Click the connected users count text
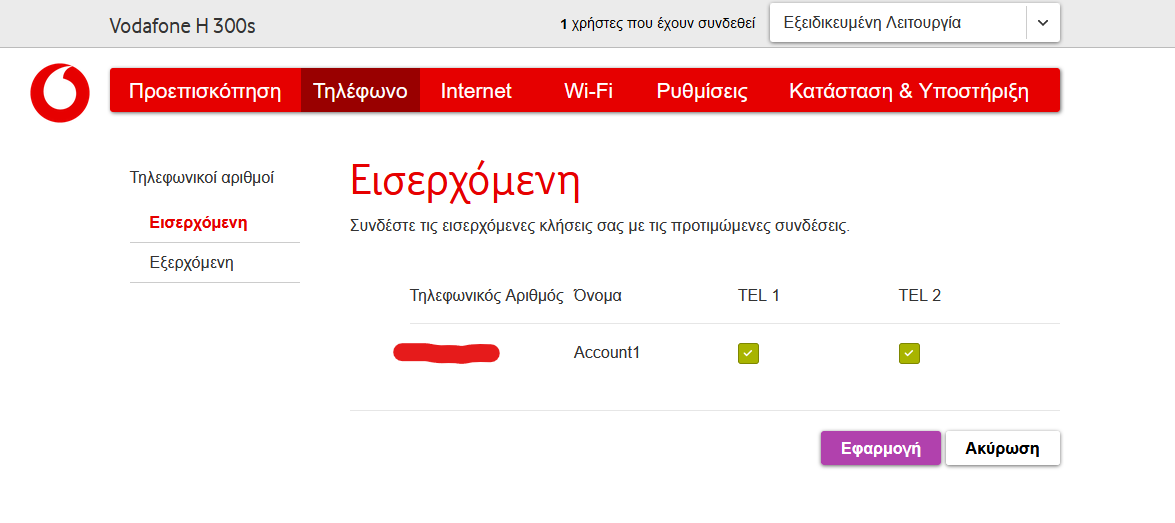The width and height of the screenshot is (1175, 523). click(657, 24)
